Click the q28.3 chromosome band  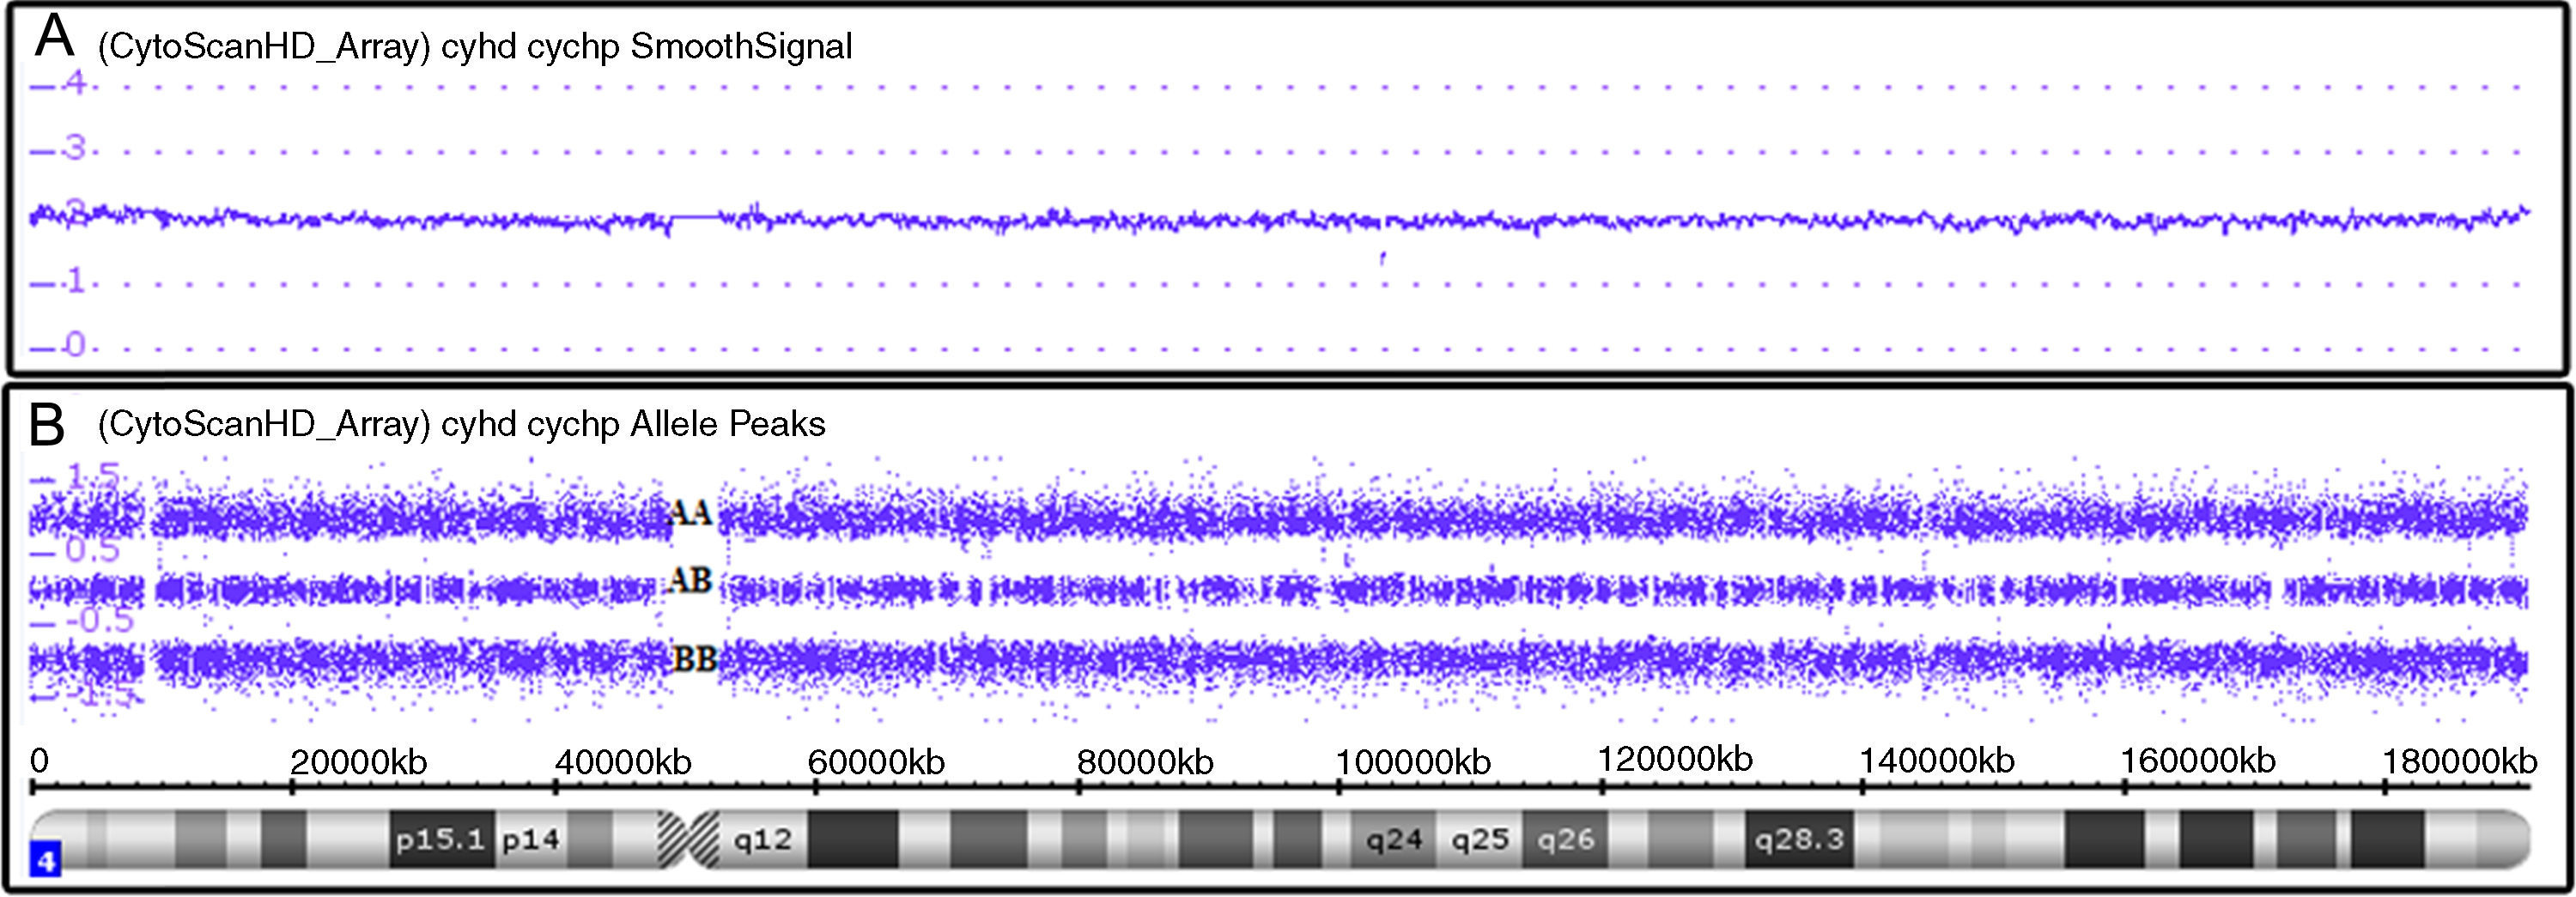tap(1799, 839)
